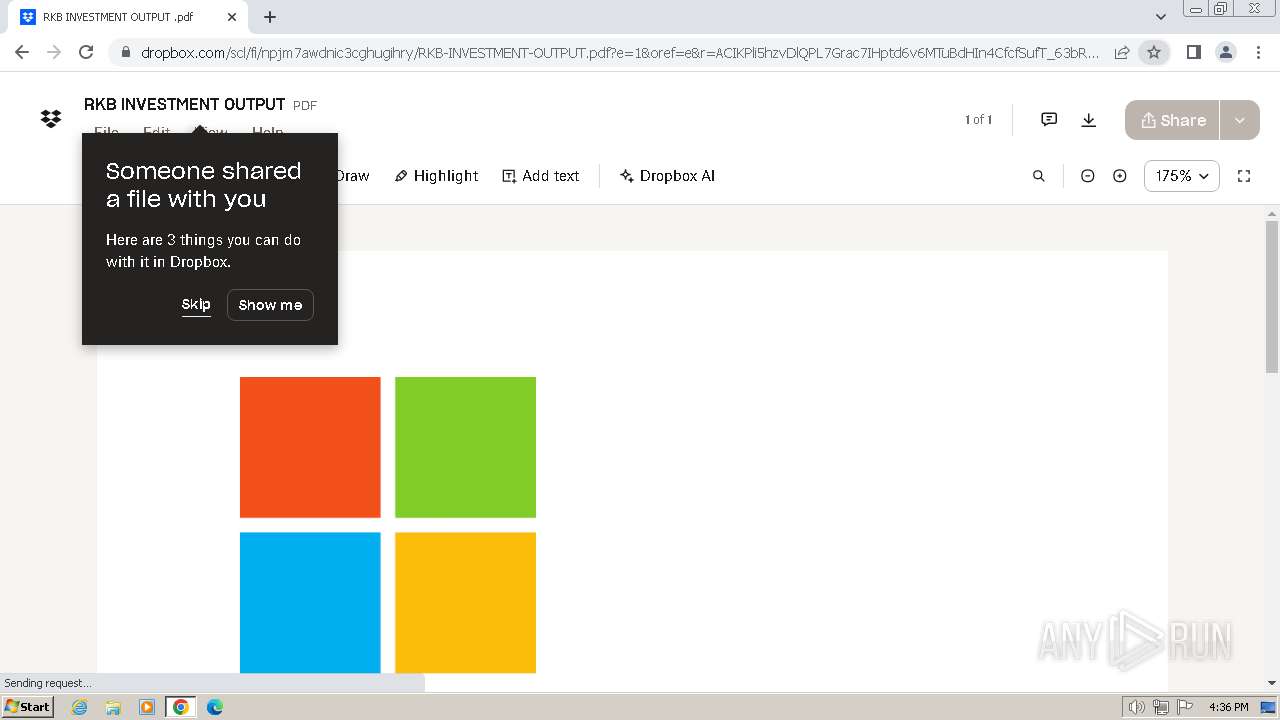Click the Share button

point(1172,120)
